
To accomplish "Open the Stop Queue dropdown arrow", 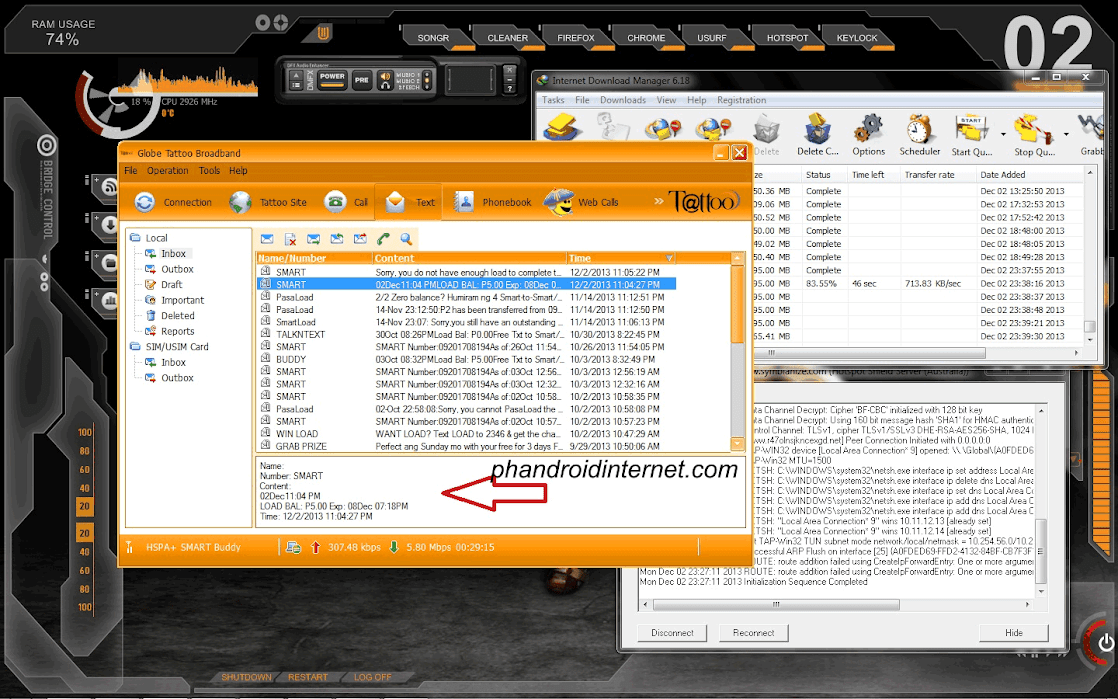I will click(1066, 134).
